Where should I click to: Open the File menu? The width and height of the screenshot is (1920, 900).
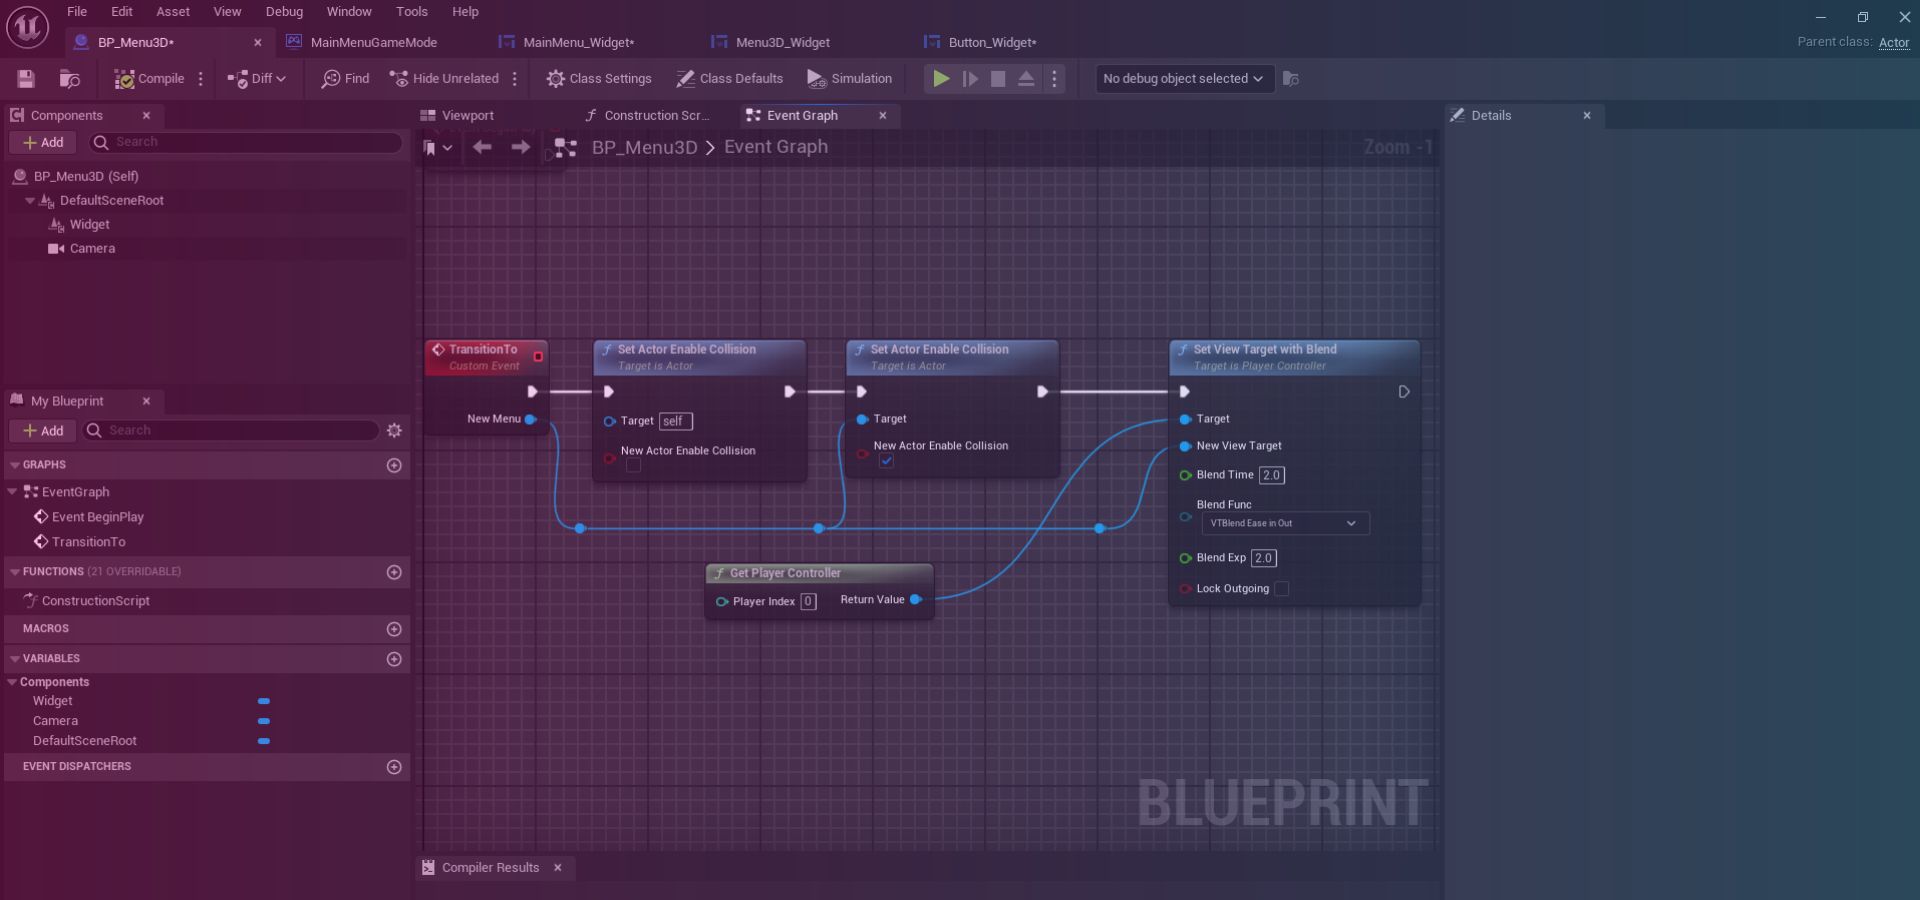77,12
